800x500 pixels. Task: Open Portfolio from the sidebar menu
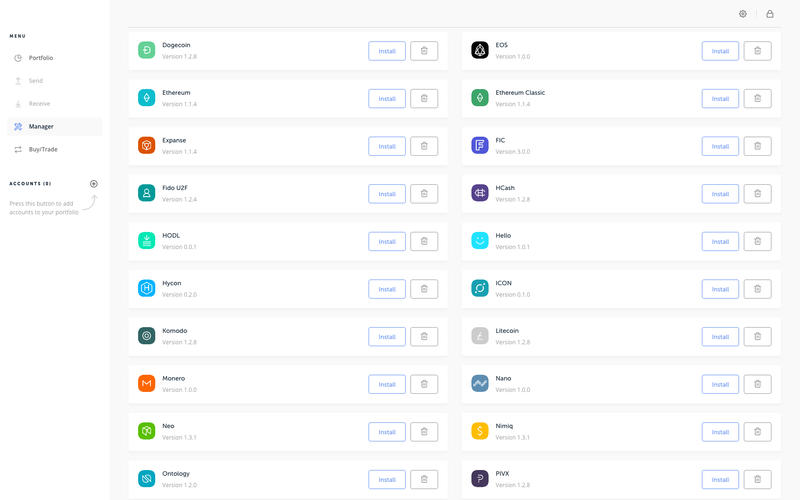41,58
